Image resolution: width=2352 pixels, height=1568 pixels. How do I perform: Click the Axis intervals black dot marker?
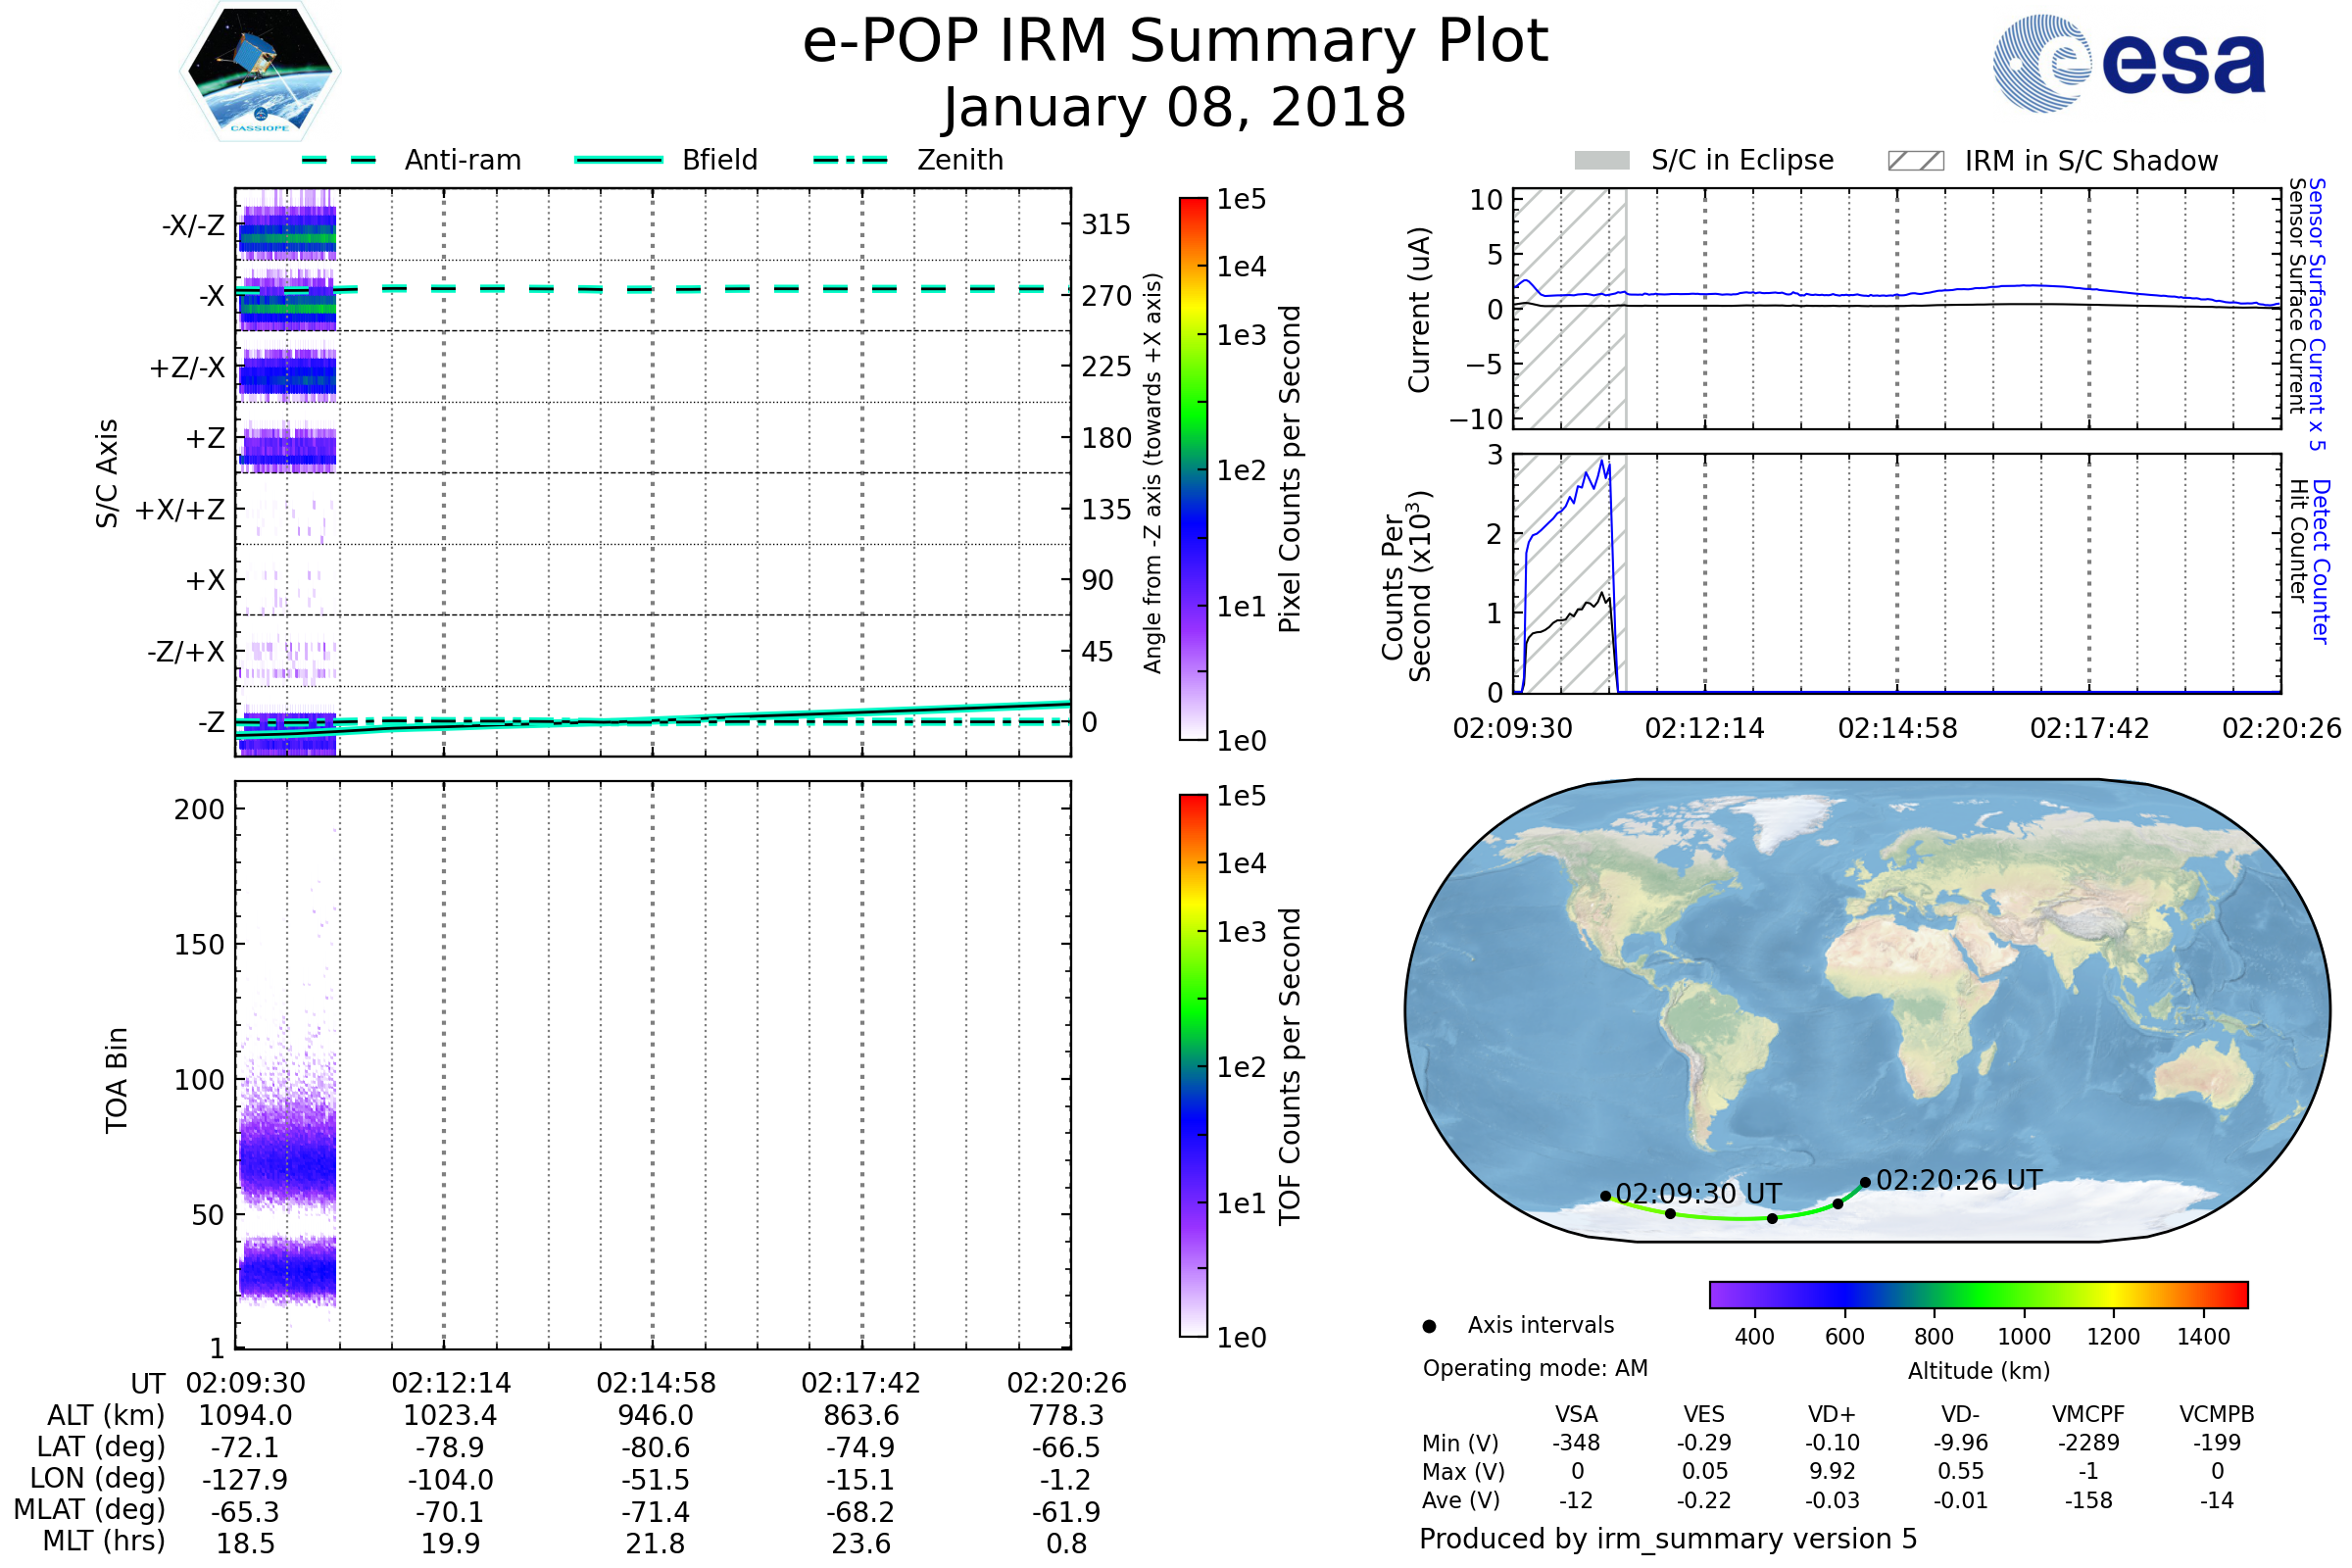(1429, 1326)
